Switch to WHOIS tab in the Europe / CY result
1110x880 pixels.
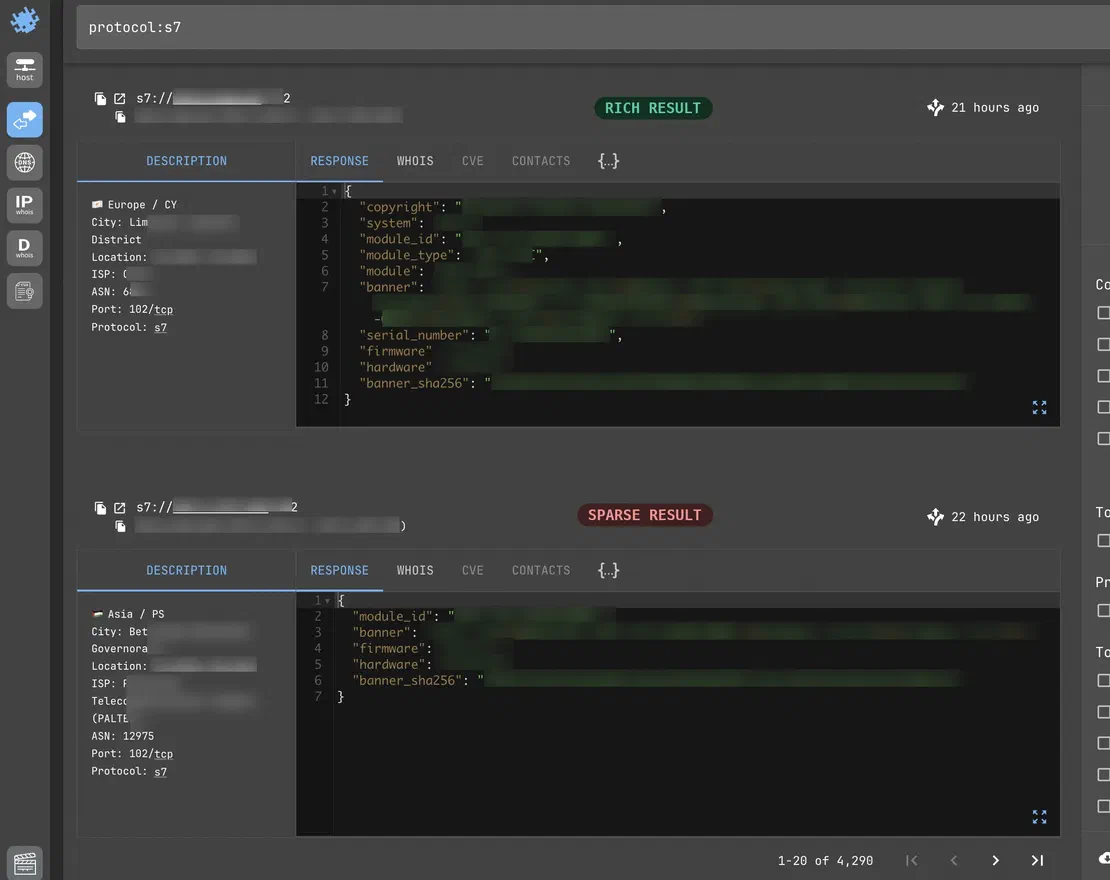[x=415, y=161]
